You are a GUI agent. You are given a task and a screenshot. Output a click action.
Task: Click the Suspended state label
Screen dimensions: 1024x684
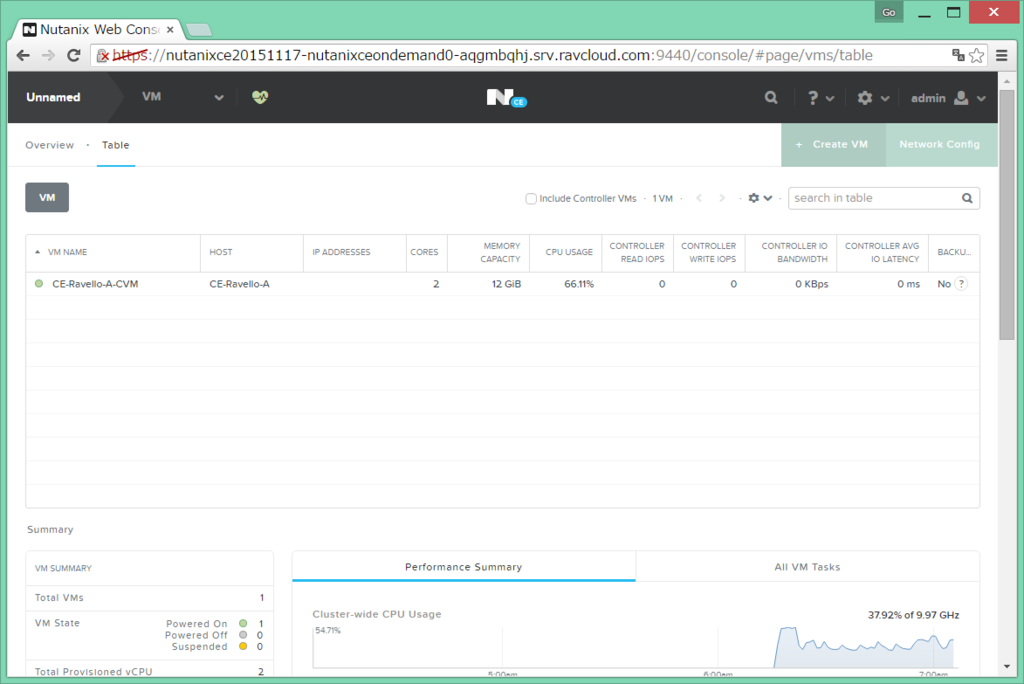point(199,647)
